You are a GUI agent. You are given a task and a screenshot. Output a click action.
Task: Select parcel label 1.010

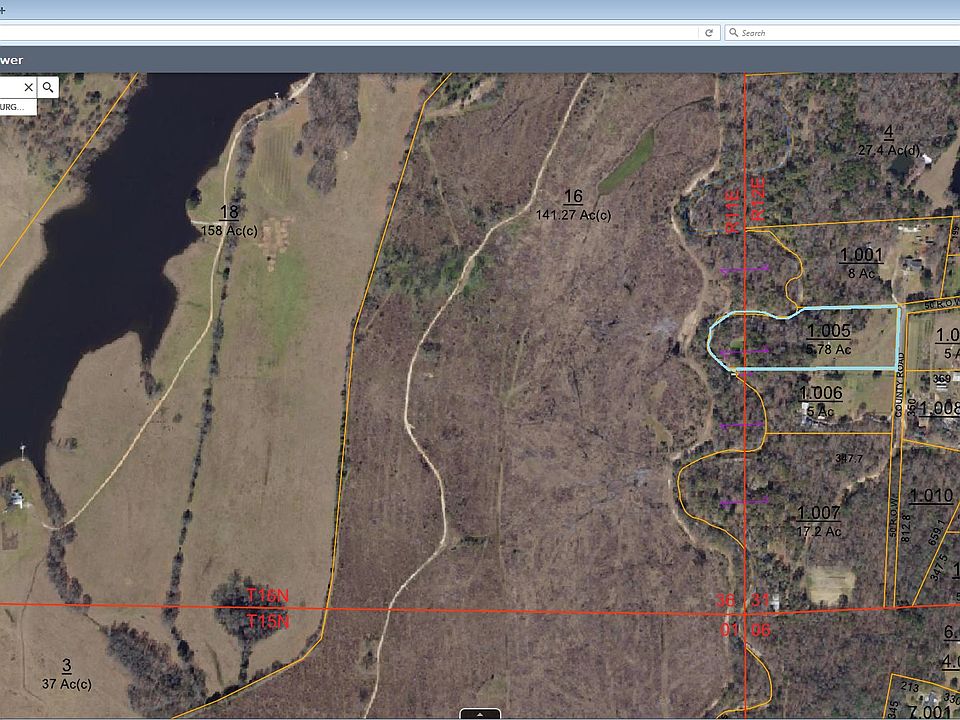pyautogui.click(x=931, y=496)
